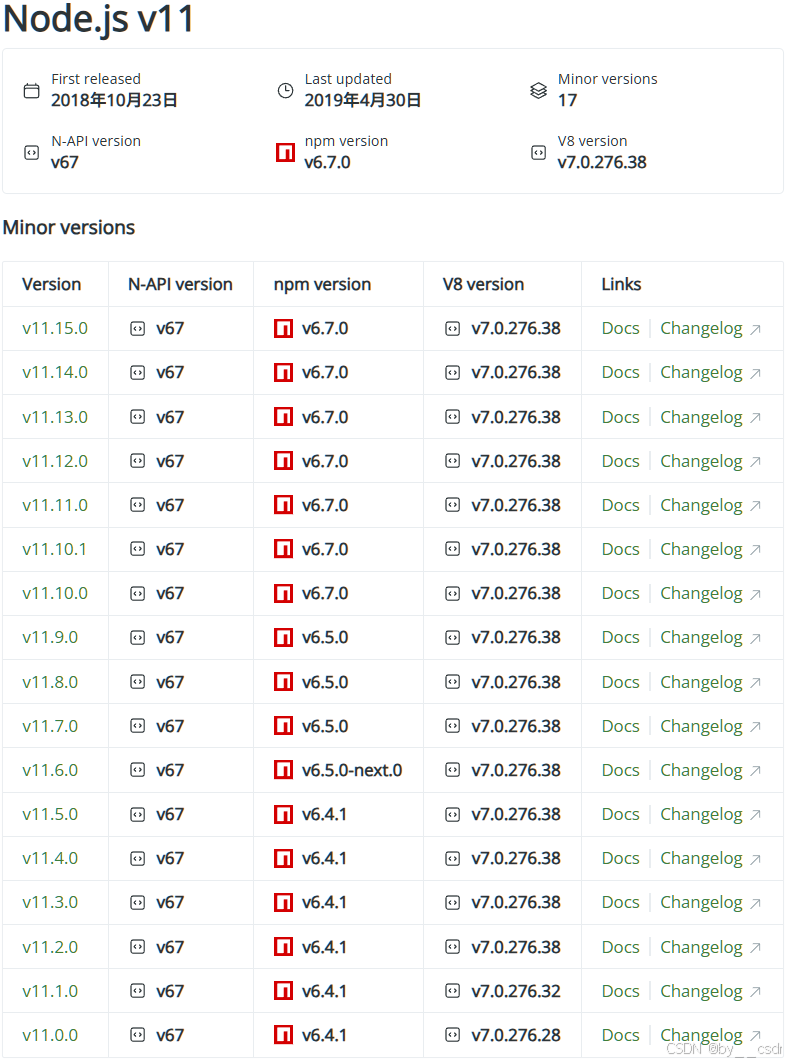This screenshot has width=786, height=1062.
Task: Open Docs for v11.6.0
Action: [621, 770]
